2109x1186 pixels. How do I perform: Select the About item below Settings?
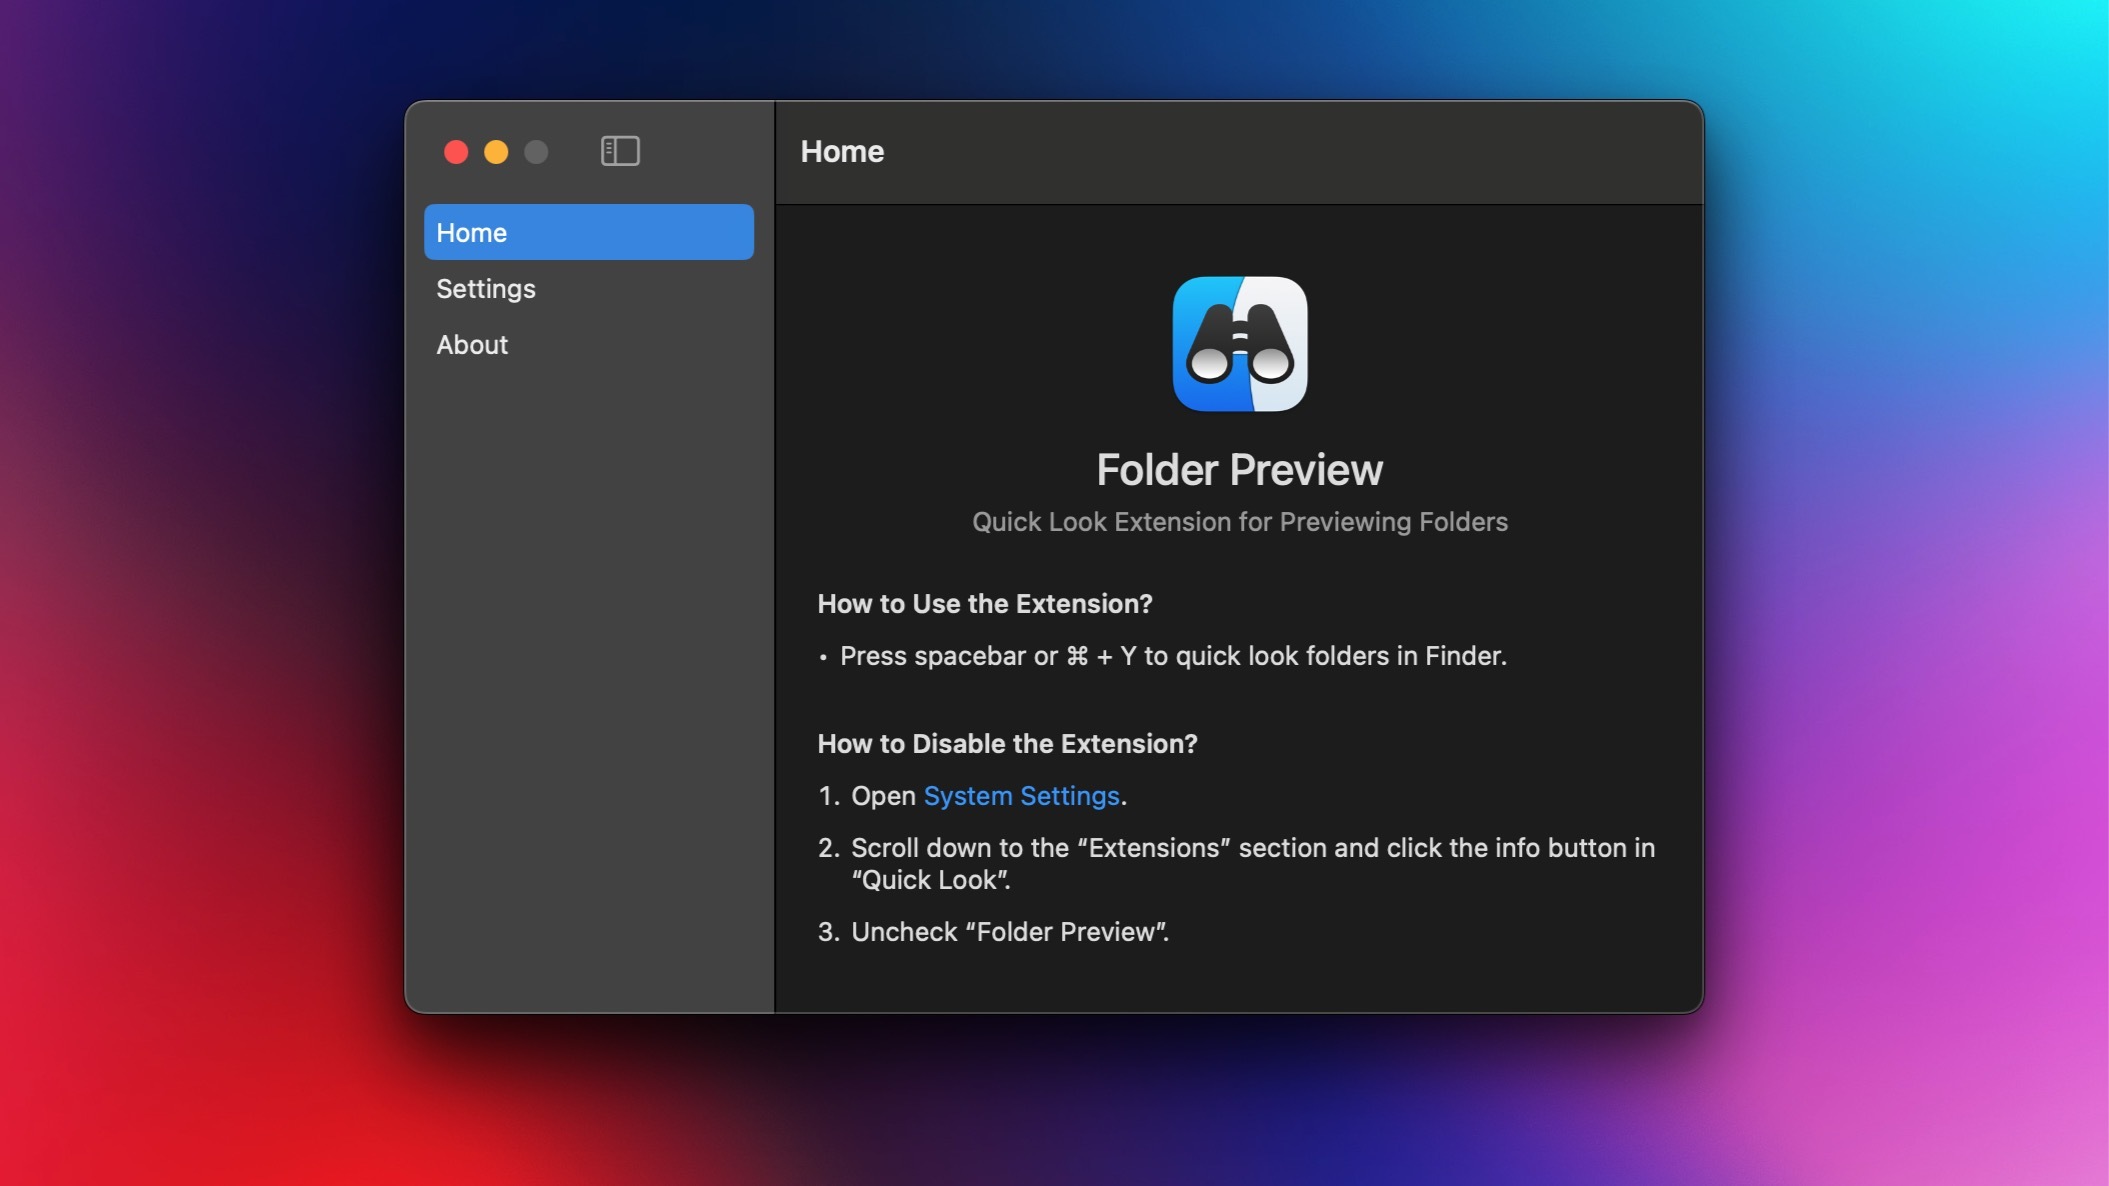(471, 344)
